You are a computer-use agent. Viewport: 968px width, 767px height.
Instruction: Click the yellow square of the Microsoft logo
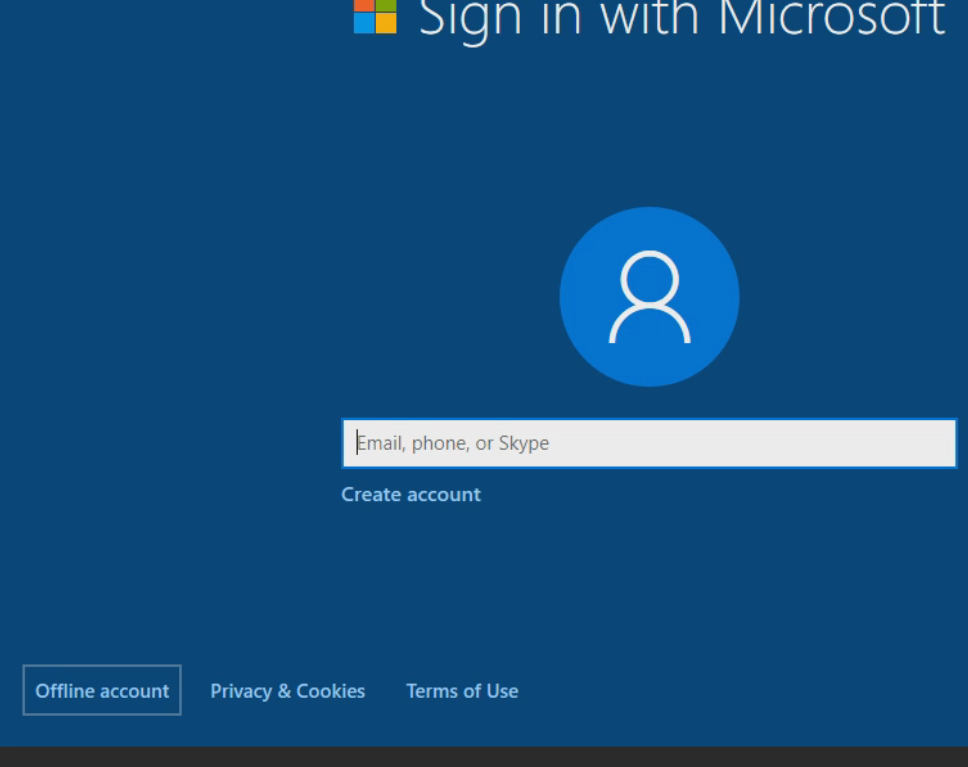386,24
